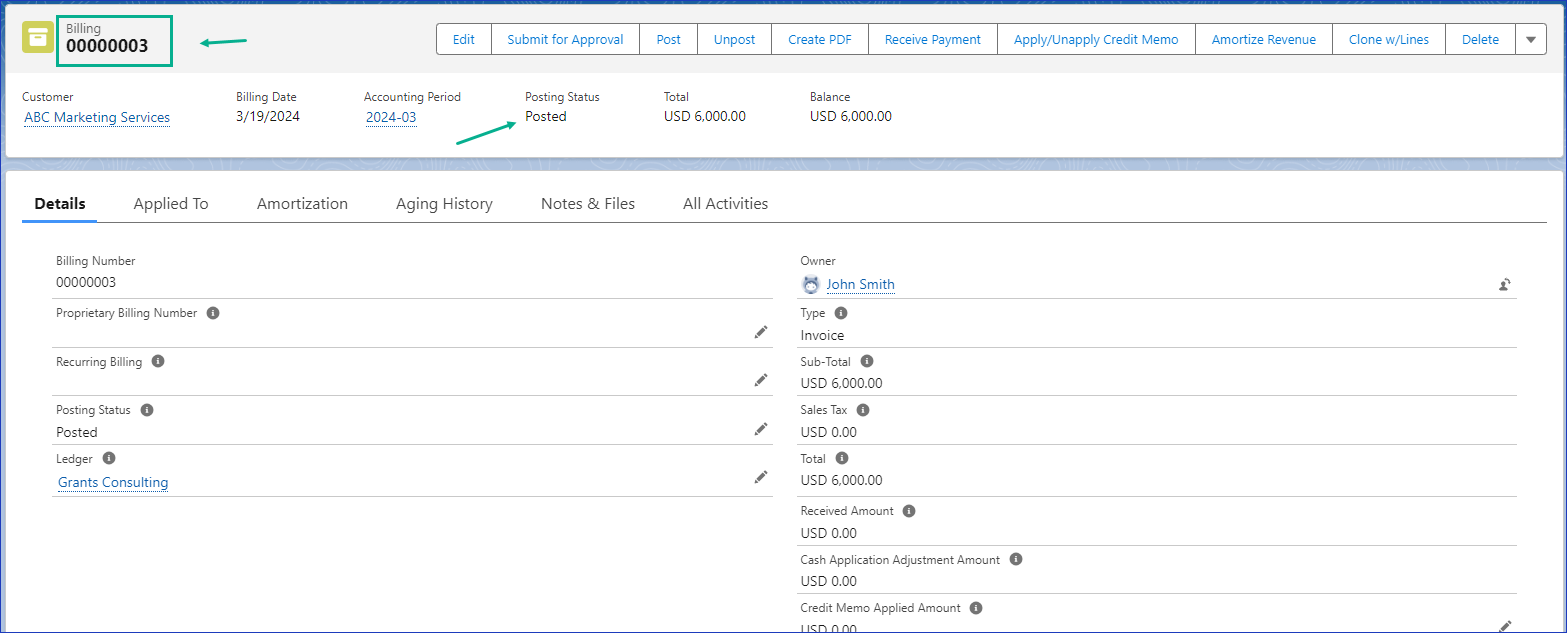Open the Amortization tab
This screenshot has height=633, width=1567.
[302, 204]
